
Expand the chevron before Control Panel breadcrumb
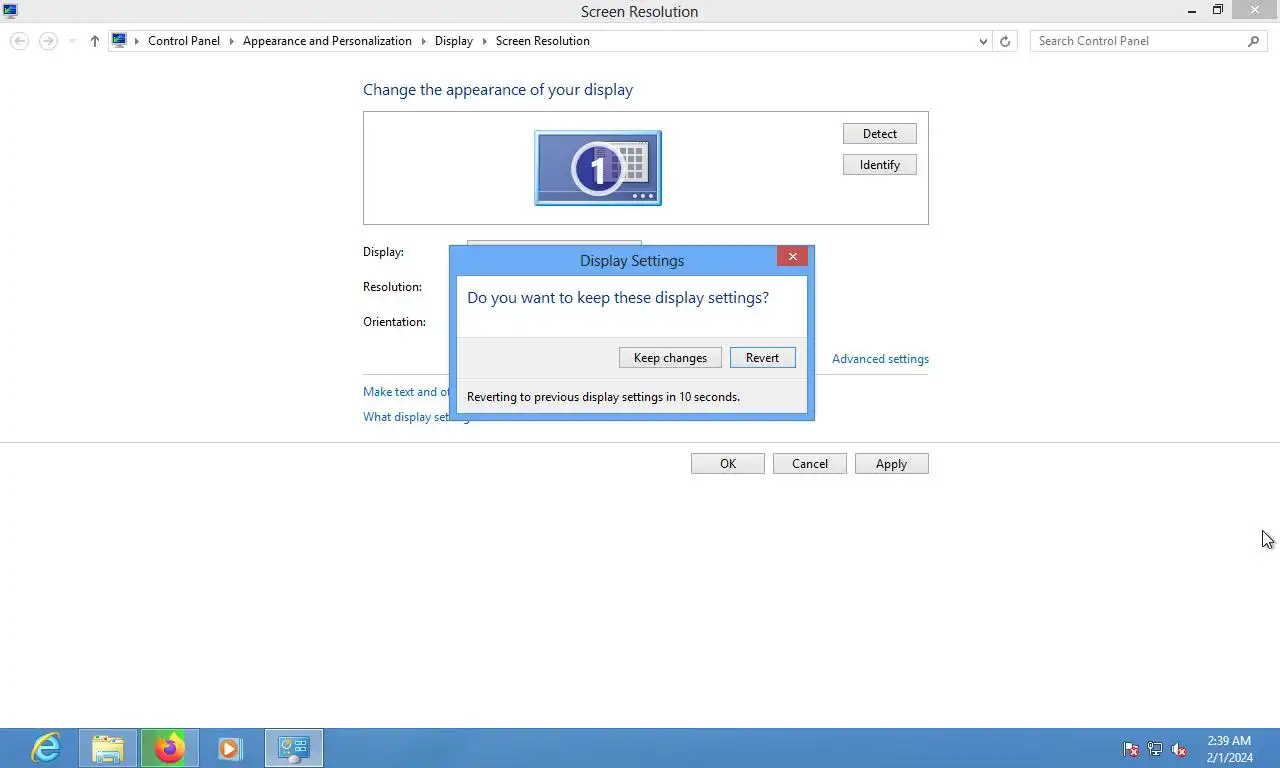tap(138, 41)
